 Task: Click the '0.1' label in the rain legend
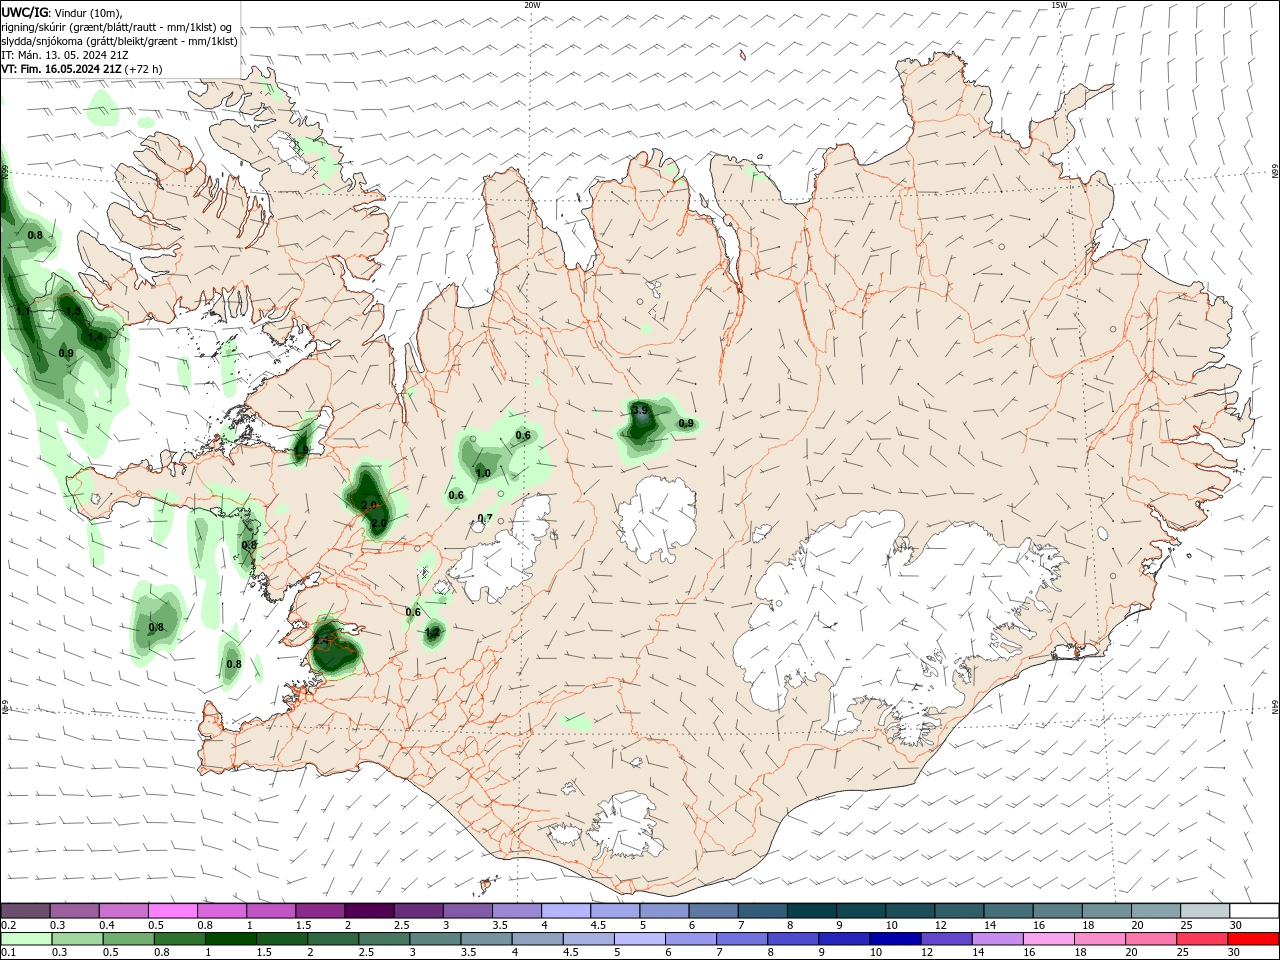(9, 953)
